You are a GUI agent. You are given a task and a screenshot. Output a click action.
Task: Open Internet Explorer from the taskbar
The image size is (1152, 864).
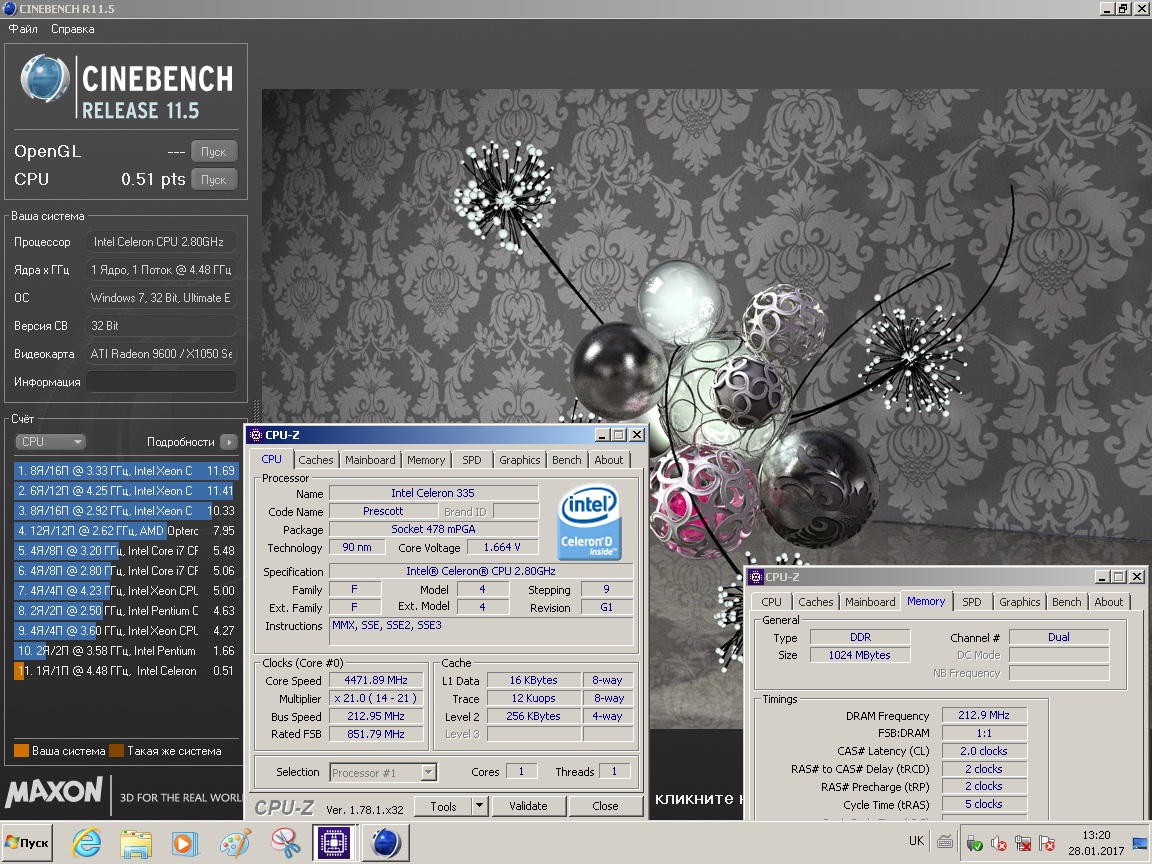tap(86, 843)
